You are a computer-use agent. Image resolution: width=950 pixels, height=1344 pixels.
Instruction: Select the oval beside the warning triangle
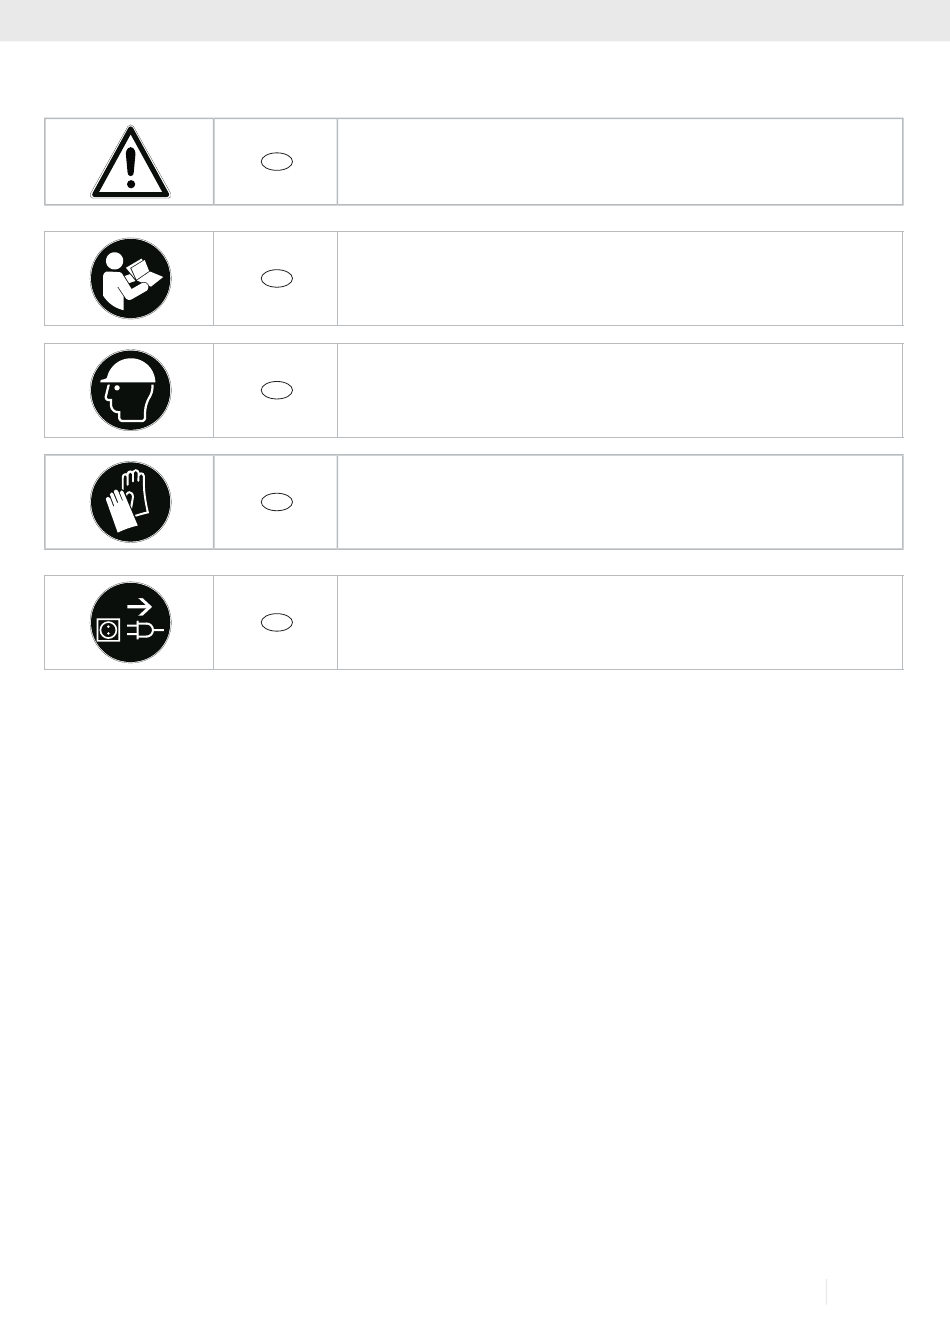pyautogui.click(x=277, y=162)
